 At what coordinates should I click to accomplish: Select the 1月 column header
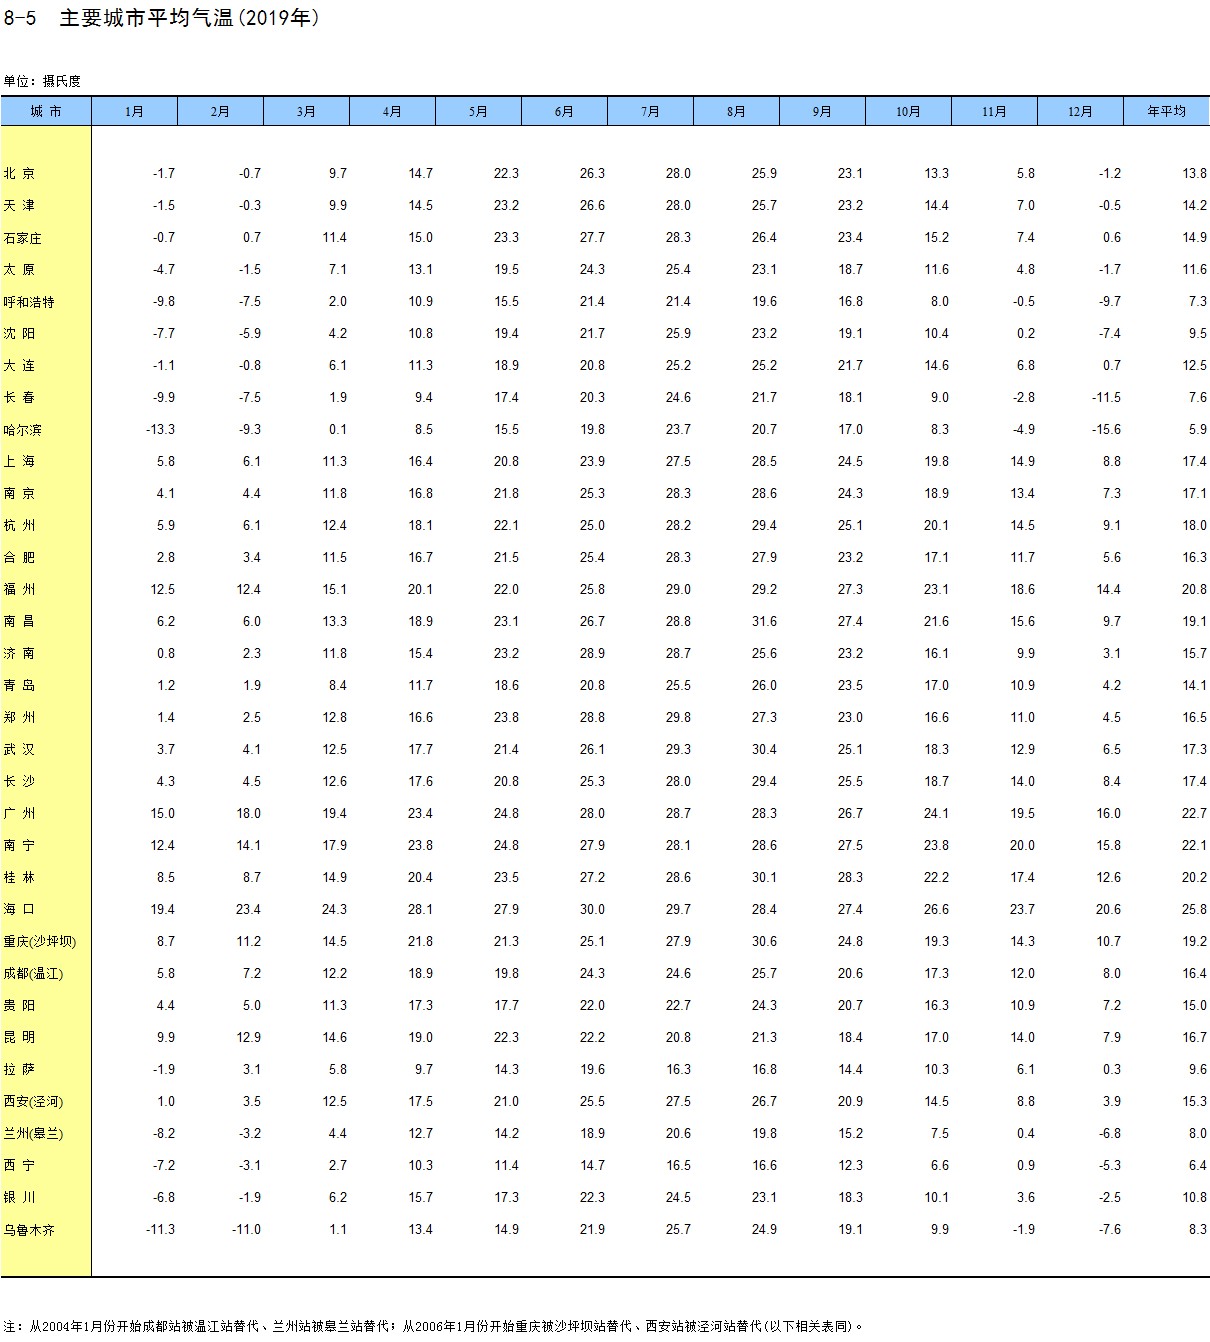(x=134, y=111)
